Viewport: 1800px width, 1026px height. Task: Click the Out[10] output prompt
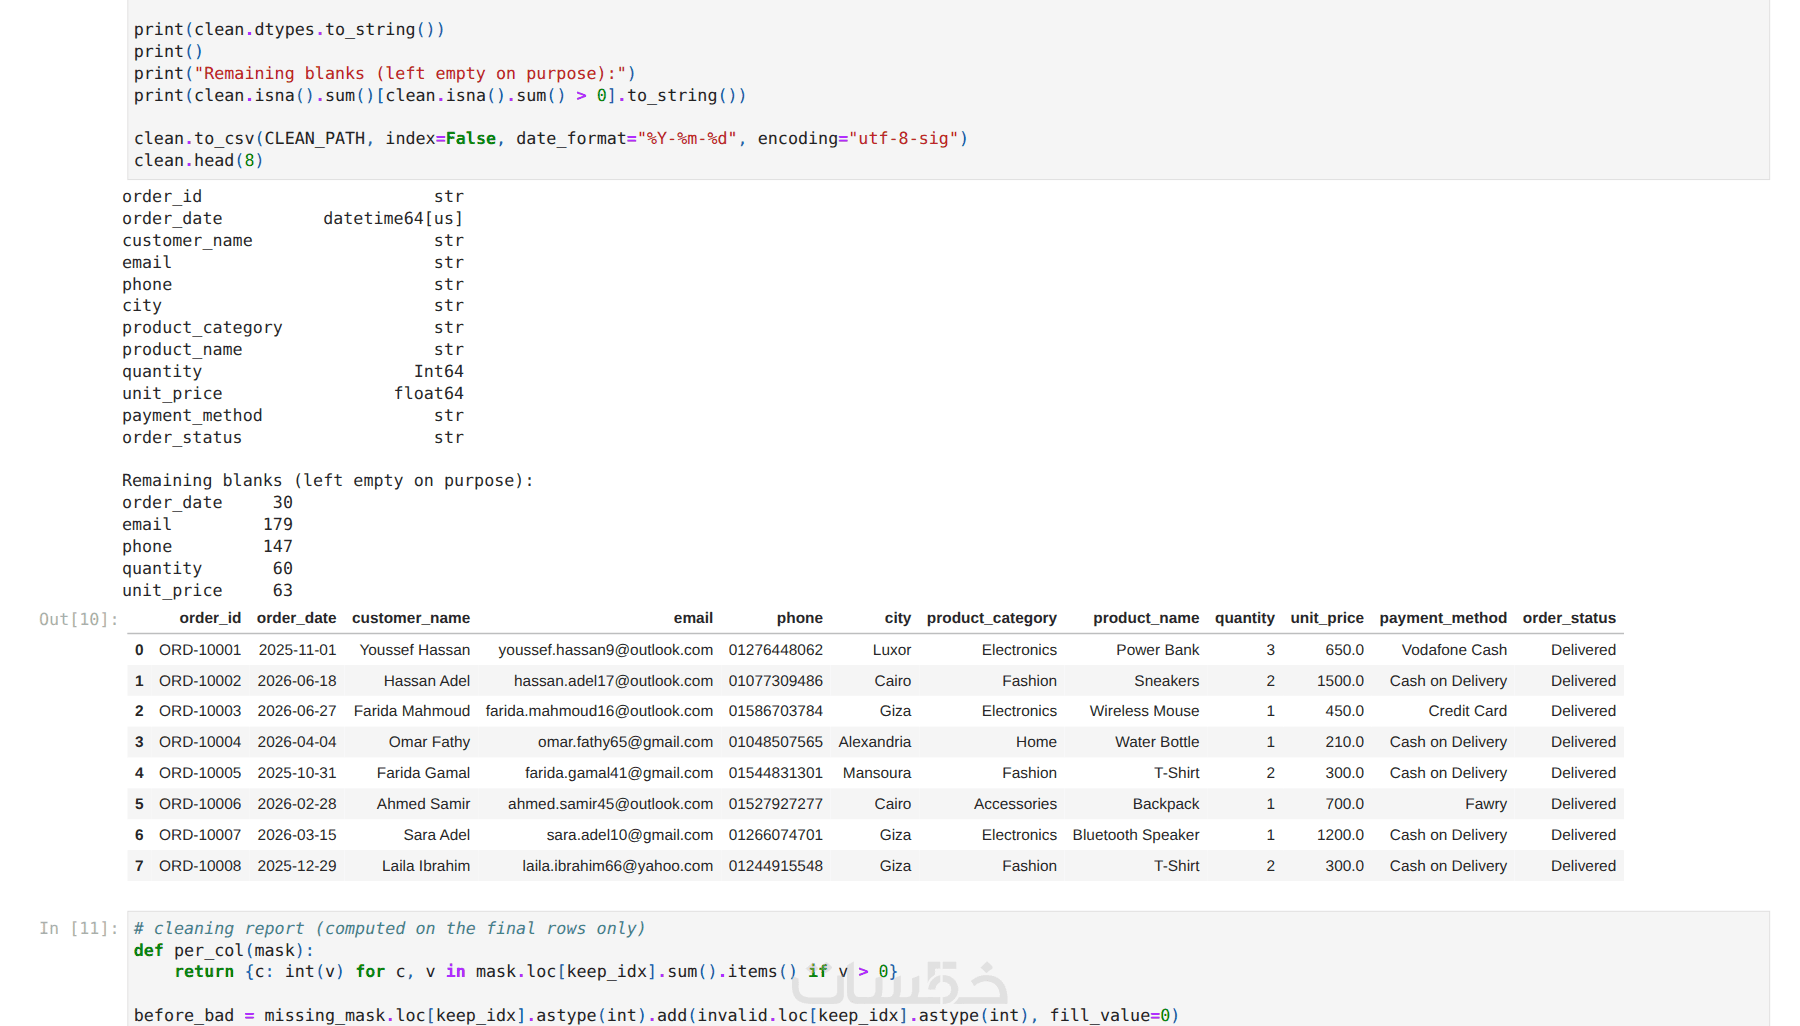tap(78, 619)
